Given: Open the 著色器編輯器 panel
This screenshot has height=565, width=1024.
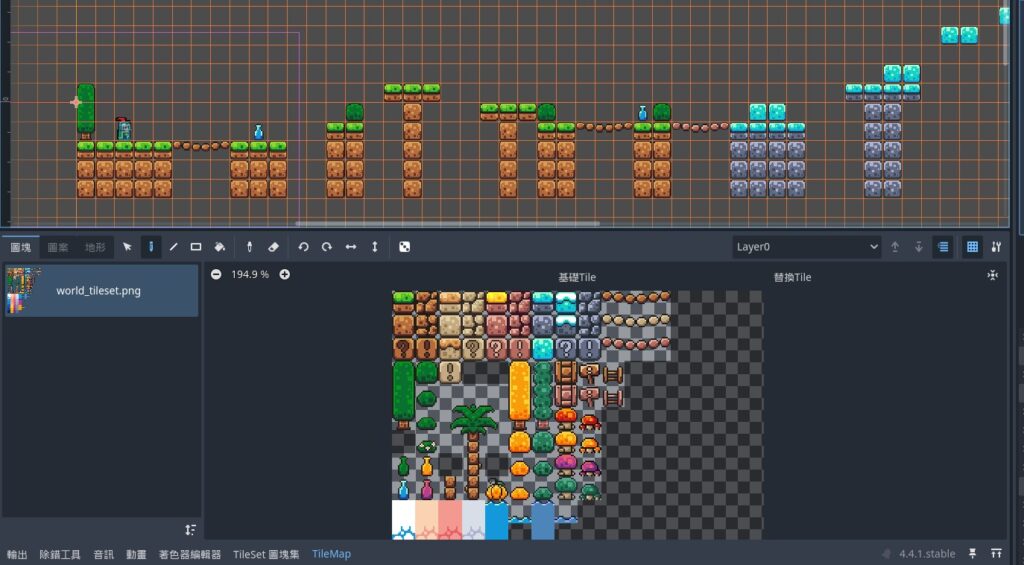Looking at the screenshot, I should coord(190,554).
